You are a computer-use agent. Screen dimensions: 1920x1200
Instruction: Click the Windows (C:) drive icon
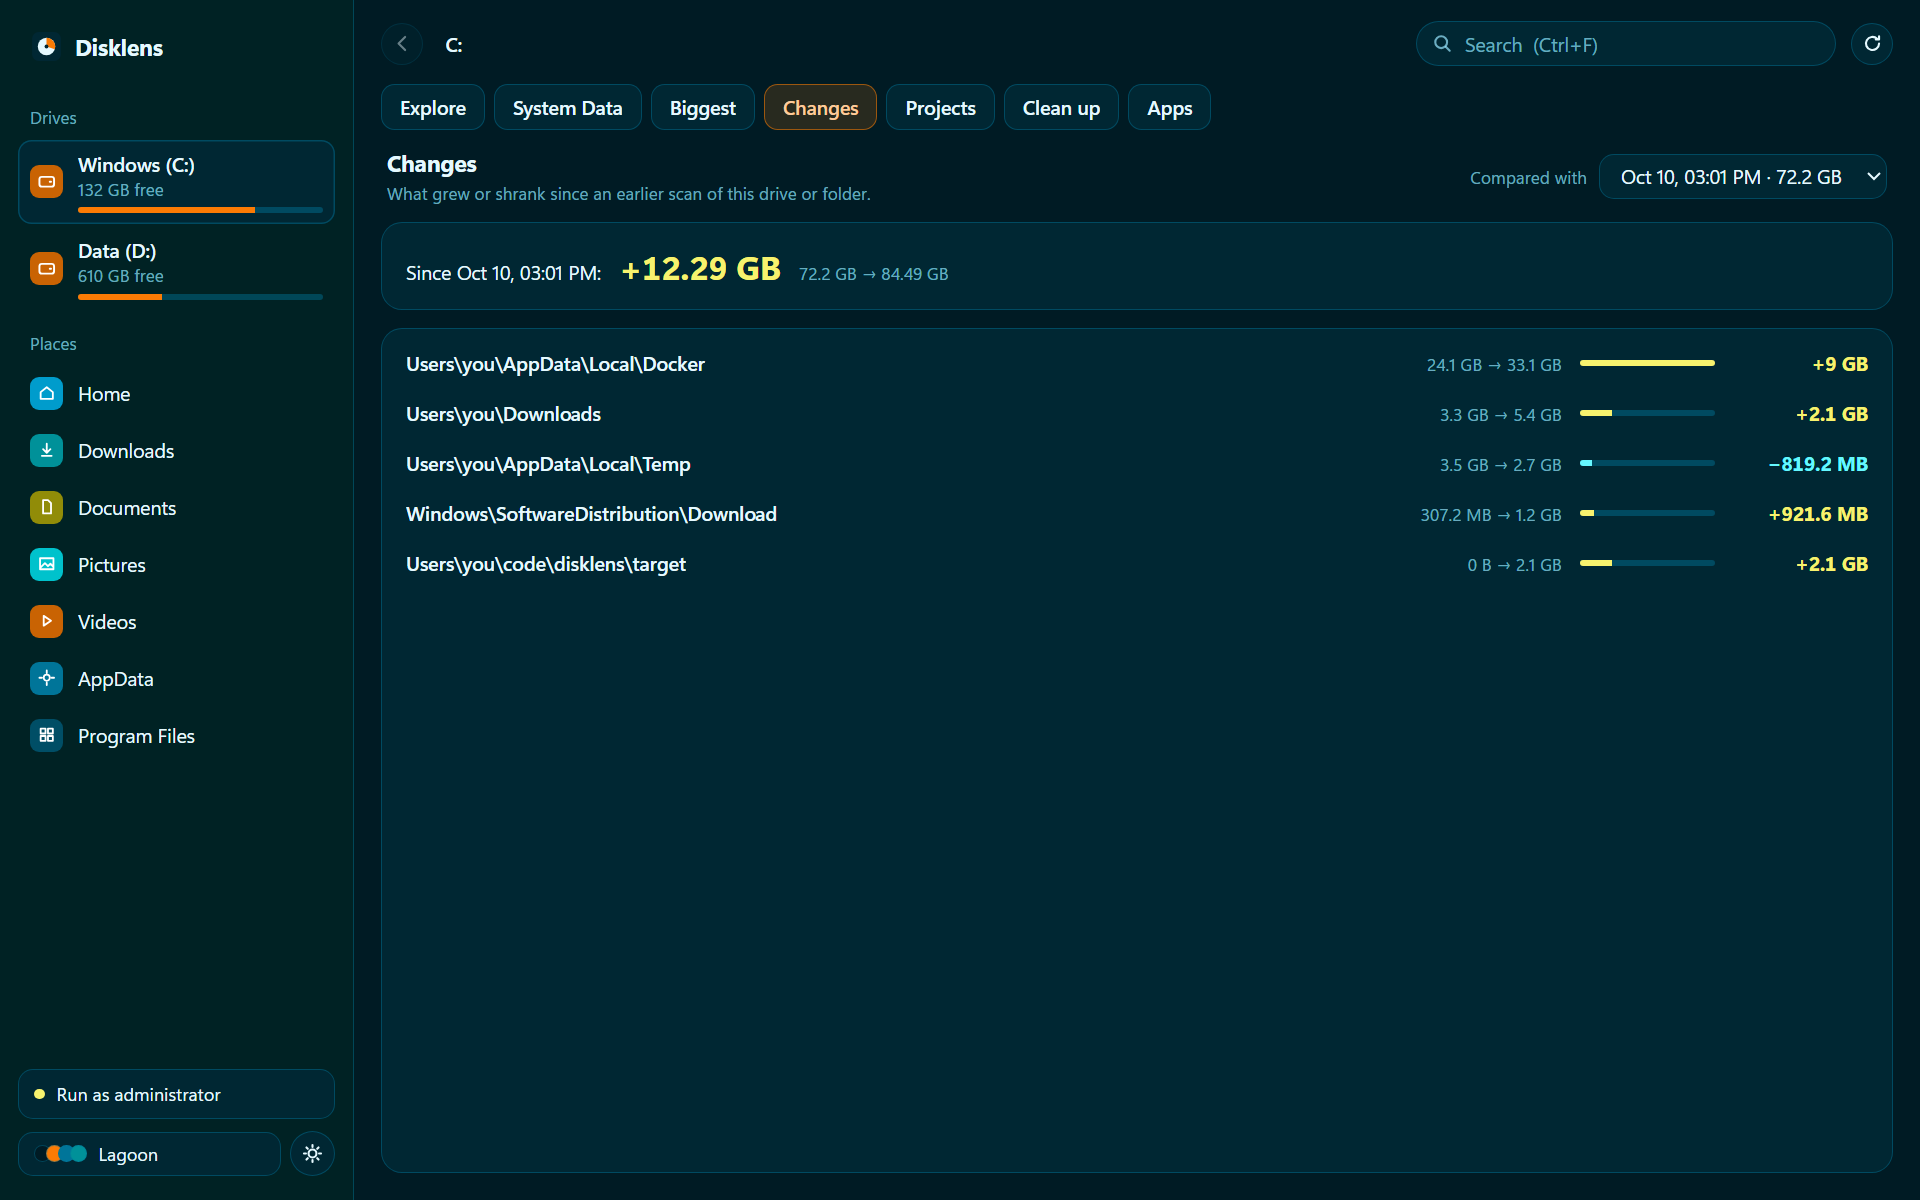[46, 182]
